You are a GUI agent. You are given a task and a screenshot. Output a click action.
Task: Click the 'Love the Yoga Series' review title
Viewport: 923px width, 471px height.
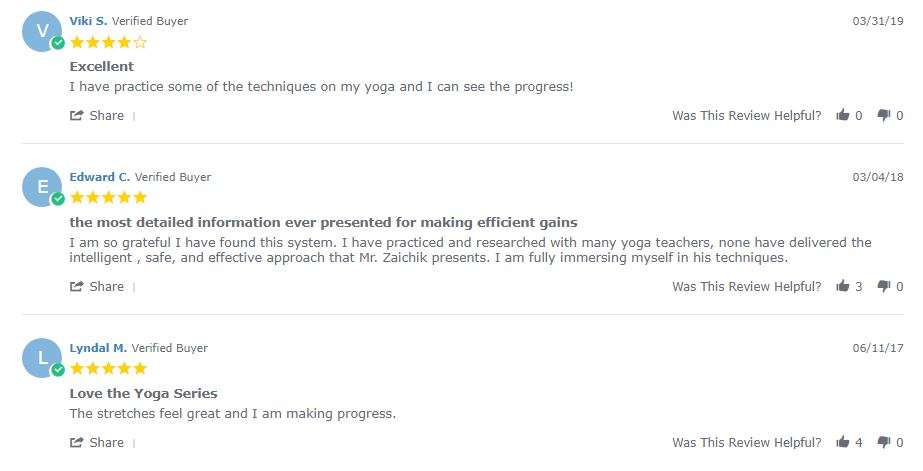[144, 393]
